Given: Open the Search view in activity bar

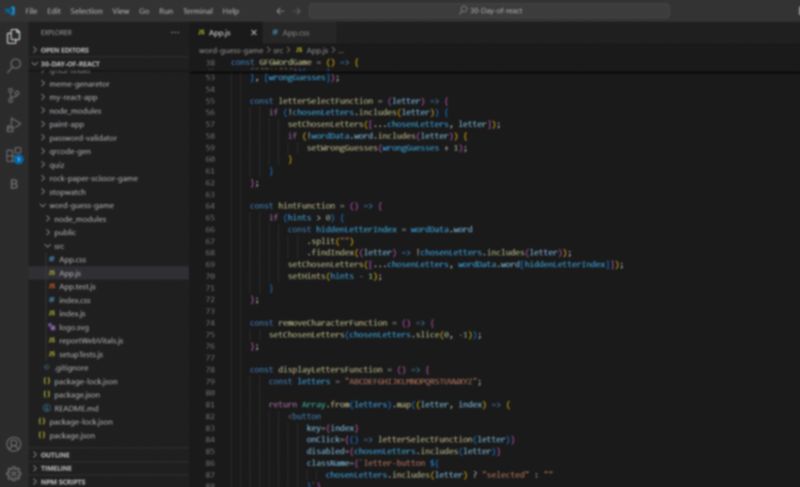Looking at the screenshot, I should [14, 66].
